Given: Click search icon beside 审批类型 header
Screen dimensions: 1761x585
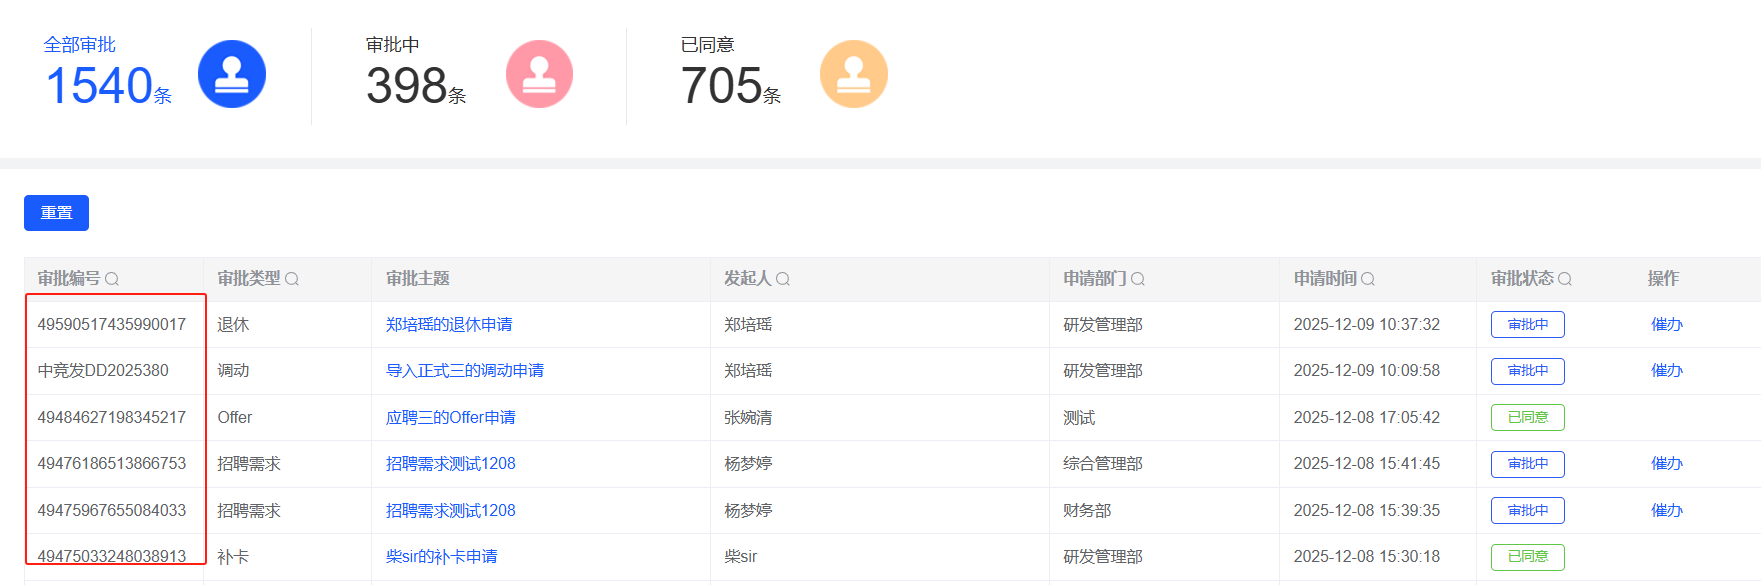Looking at the screenshot, I should 292,279.
